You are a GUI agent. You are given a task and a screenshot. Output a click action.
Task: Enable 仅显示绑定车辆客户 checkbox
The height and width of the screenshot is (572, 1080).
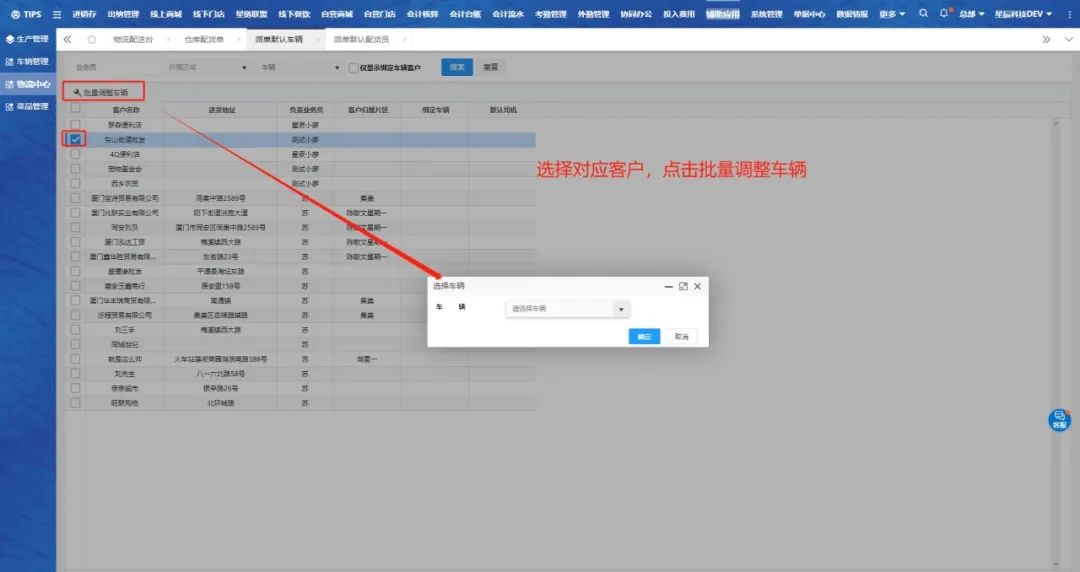[353, 68]
